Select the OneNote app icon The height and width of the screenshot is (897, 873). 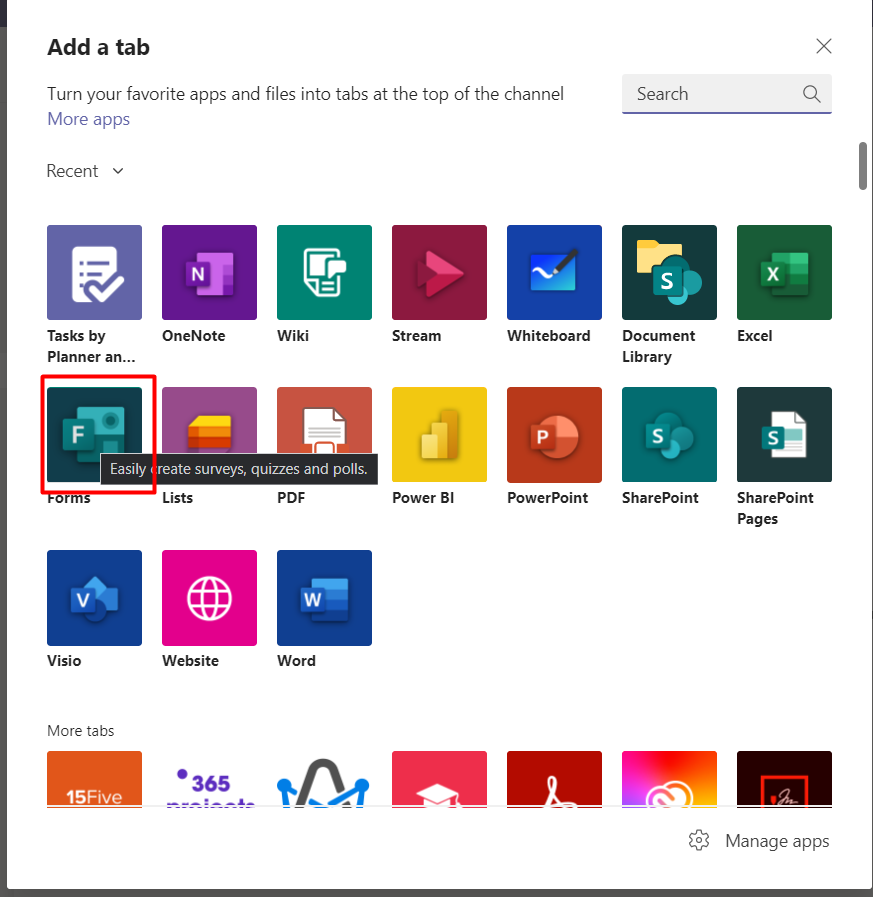tap(209, 272)
